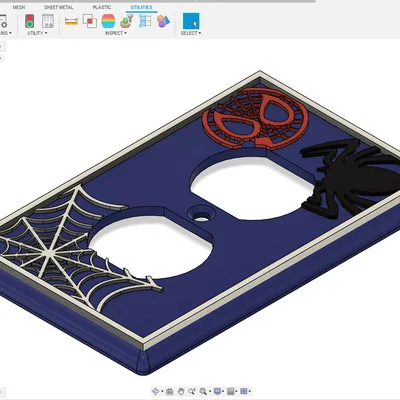The width and height of the screenshot is (400, 400).
Task: Select the red Spider-Man mask body
Action: (x=255, y=118)
